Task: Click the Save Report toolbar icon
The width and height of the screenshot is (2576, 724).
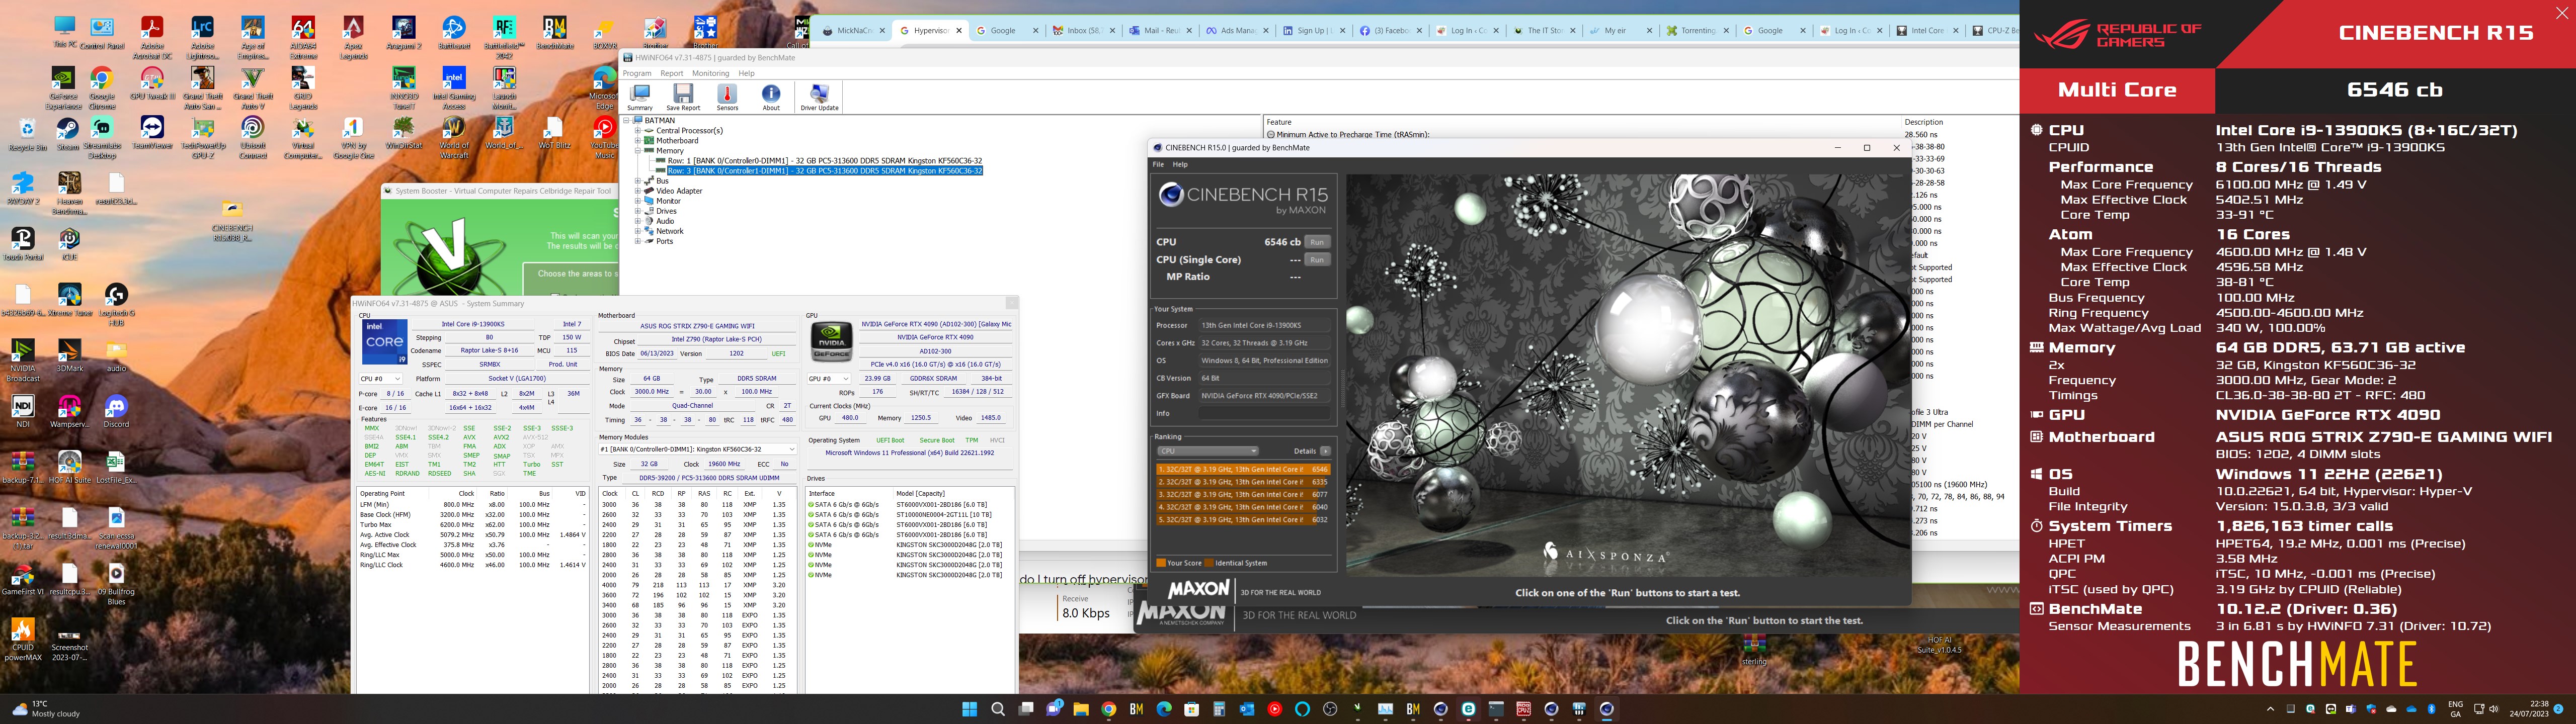Action: (x=683, y=97)
